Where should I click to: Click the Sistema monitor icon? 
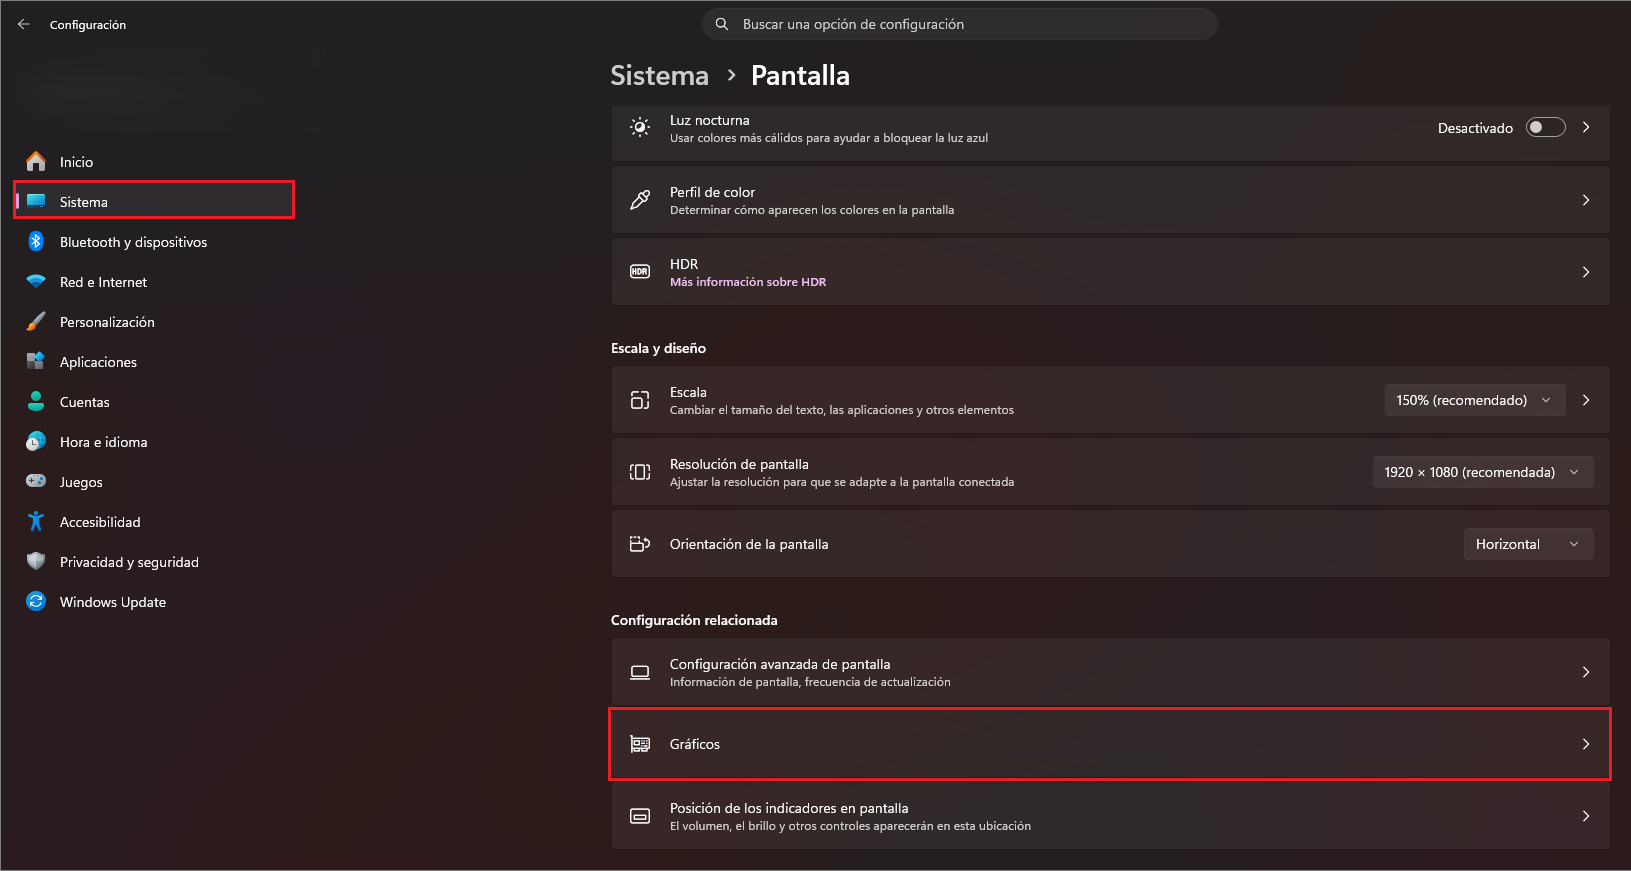(36, 201)
